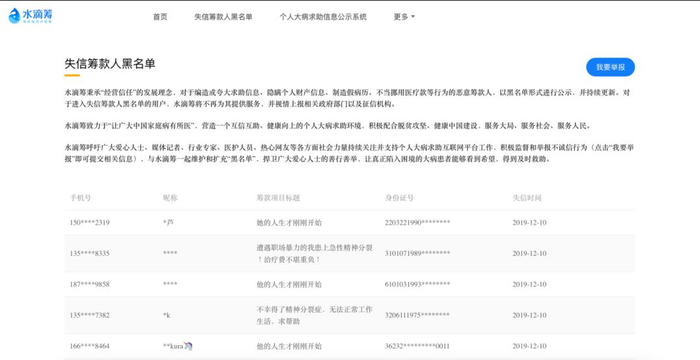The width and height of the screenshot is (700, 360).
Task: Select the 身份证号 column header
Action: coord(400,198)
